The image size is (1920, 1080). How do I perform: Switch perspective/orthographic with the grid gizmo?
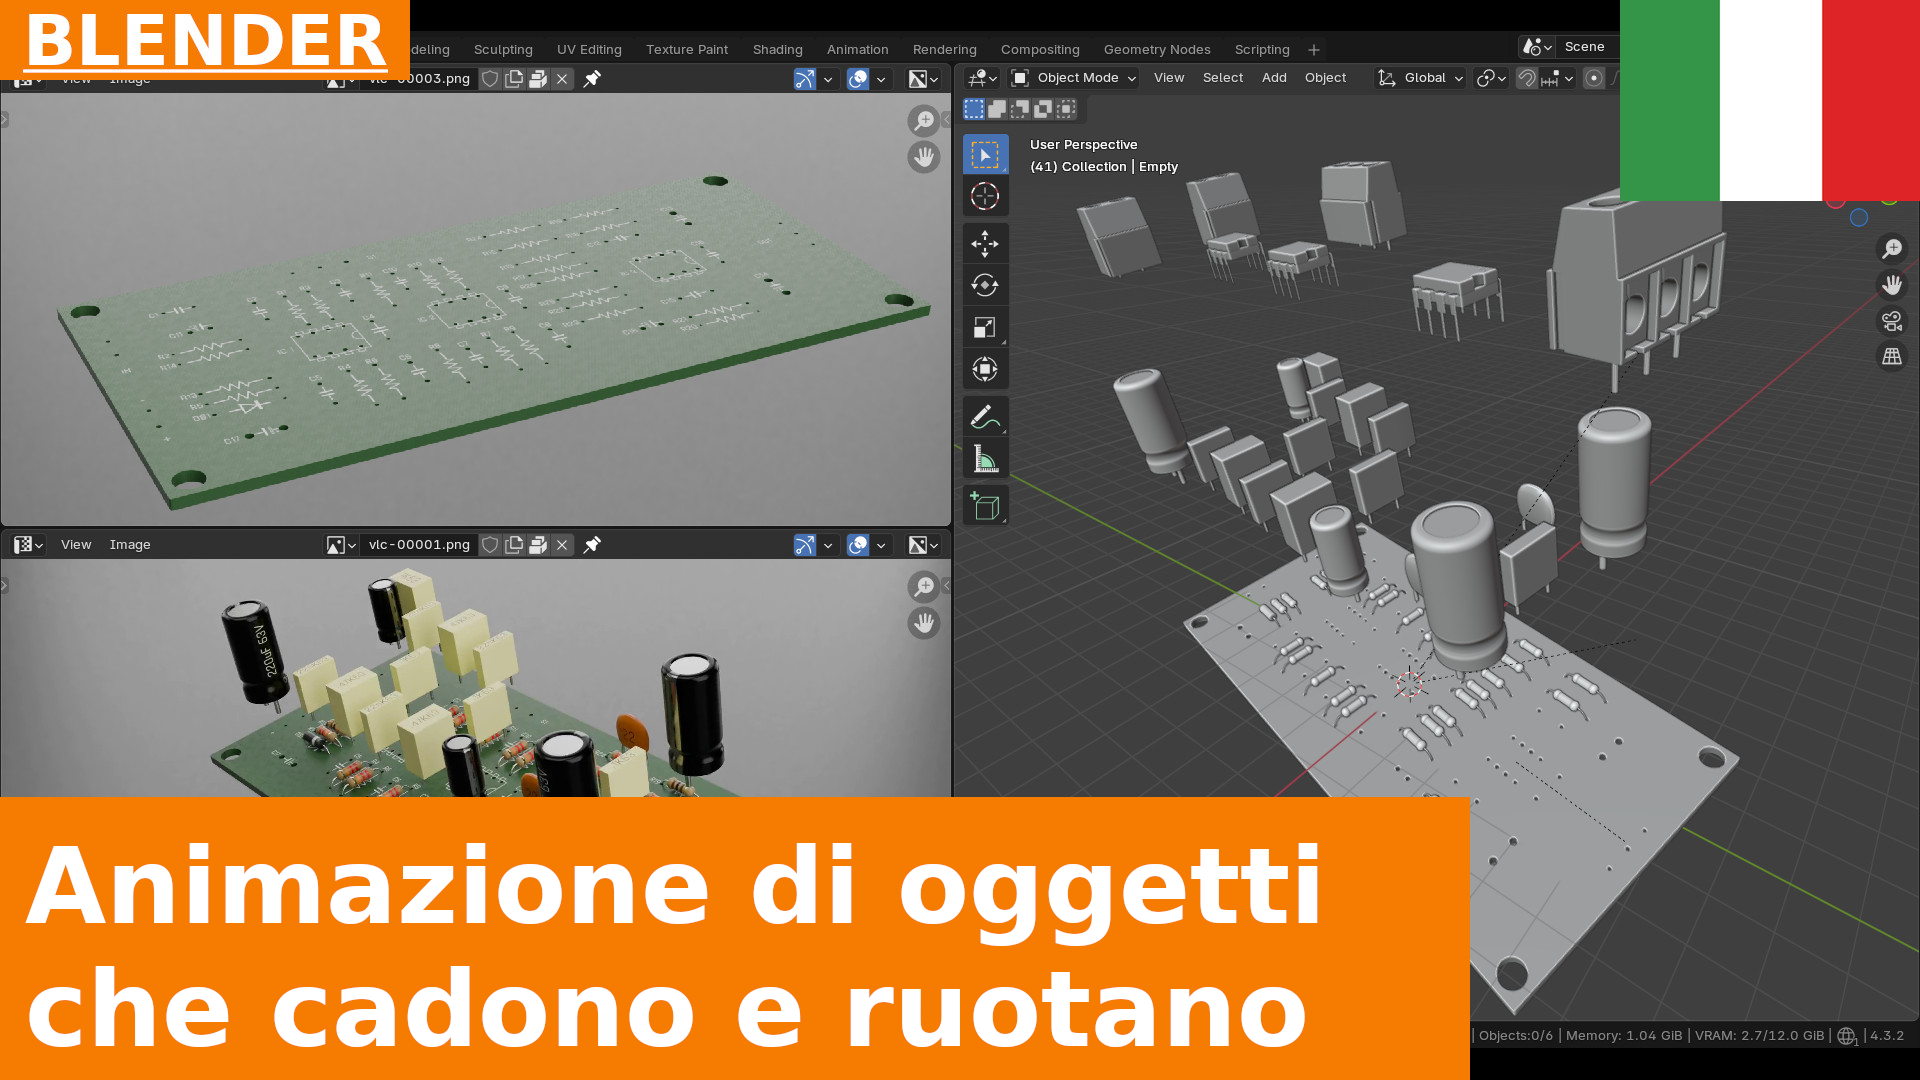pos(1892,357)
